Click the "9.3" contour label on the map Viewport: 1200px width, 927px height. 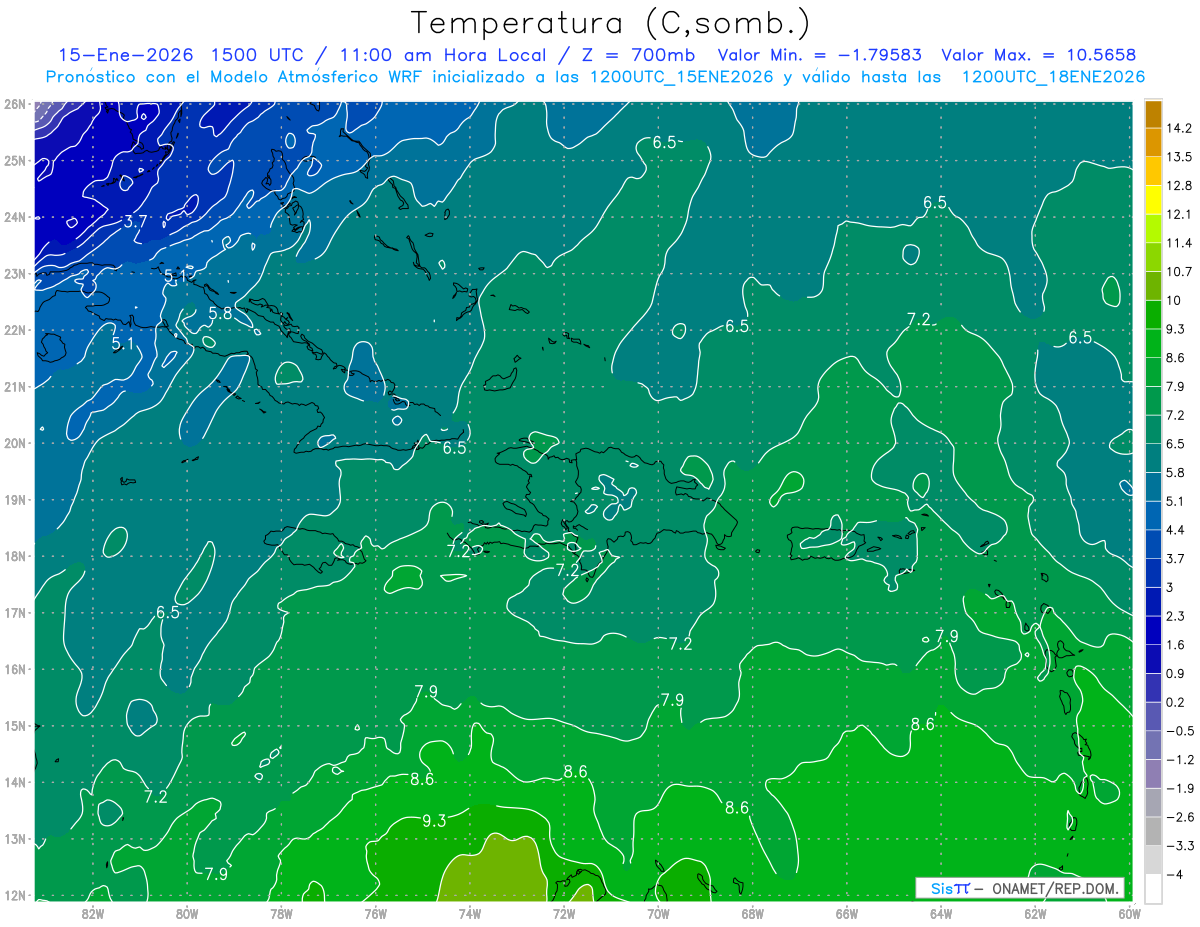(x=434, y=821)
